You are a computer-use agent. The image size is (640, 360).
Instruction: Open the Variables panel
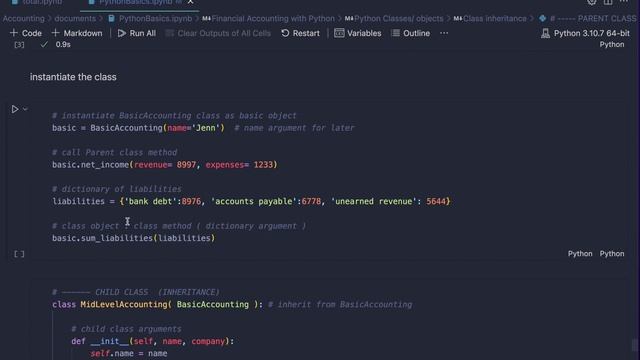[358, 33]
